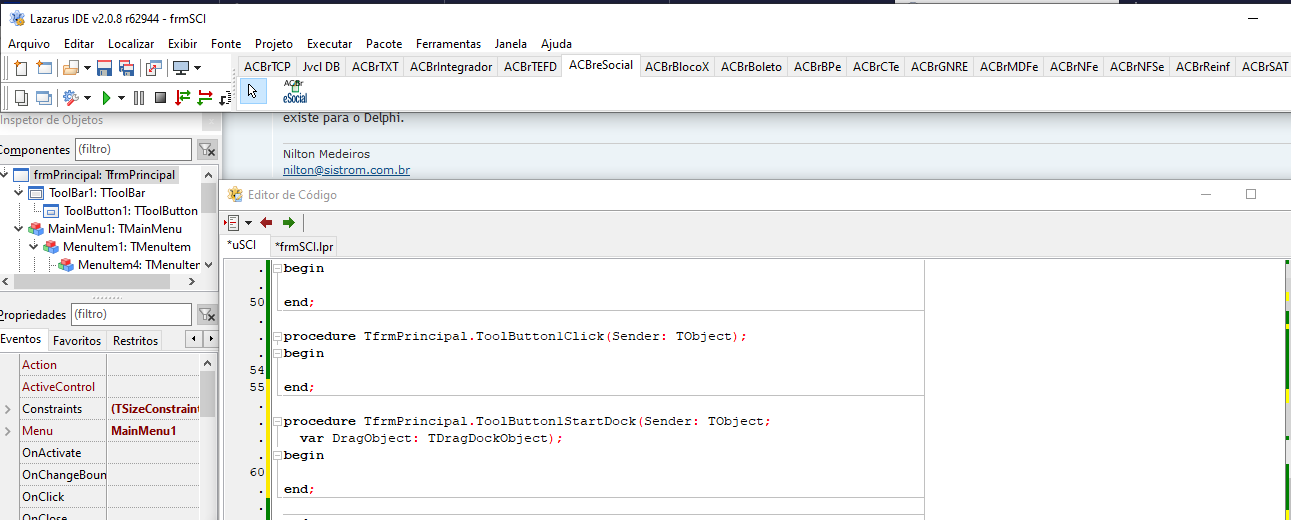Click the Pause execution icon
This screenshot has width=1291, height=520.
pyautogui.click(x=139, y=97)
